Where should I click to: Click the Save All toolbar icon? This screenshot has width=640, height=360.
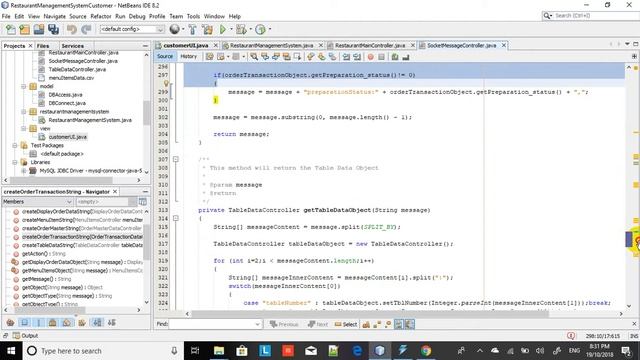[53, 29]
